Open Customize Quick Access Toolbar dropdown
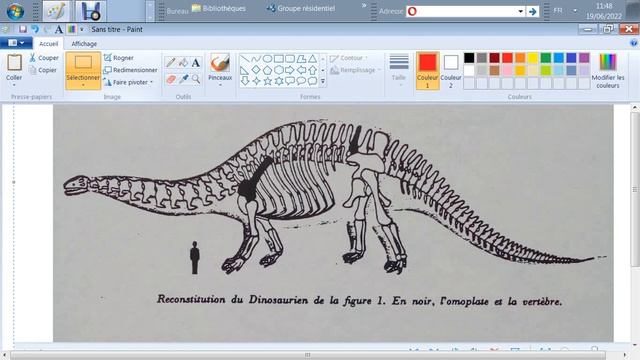Image resolution: width=640 pixels, height=360 pixels. click(82, 29)
